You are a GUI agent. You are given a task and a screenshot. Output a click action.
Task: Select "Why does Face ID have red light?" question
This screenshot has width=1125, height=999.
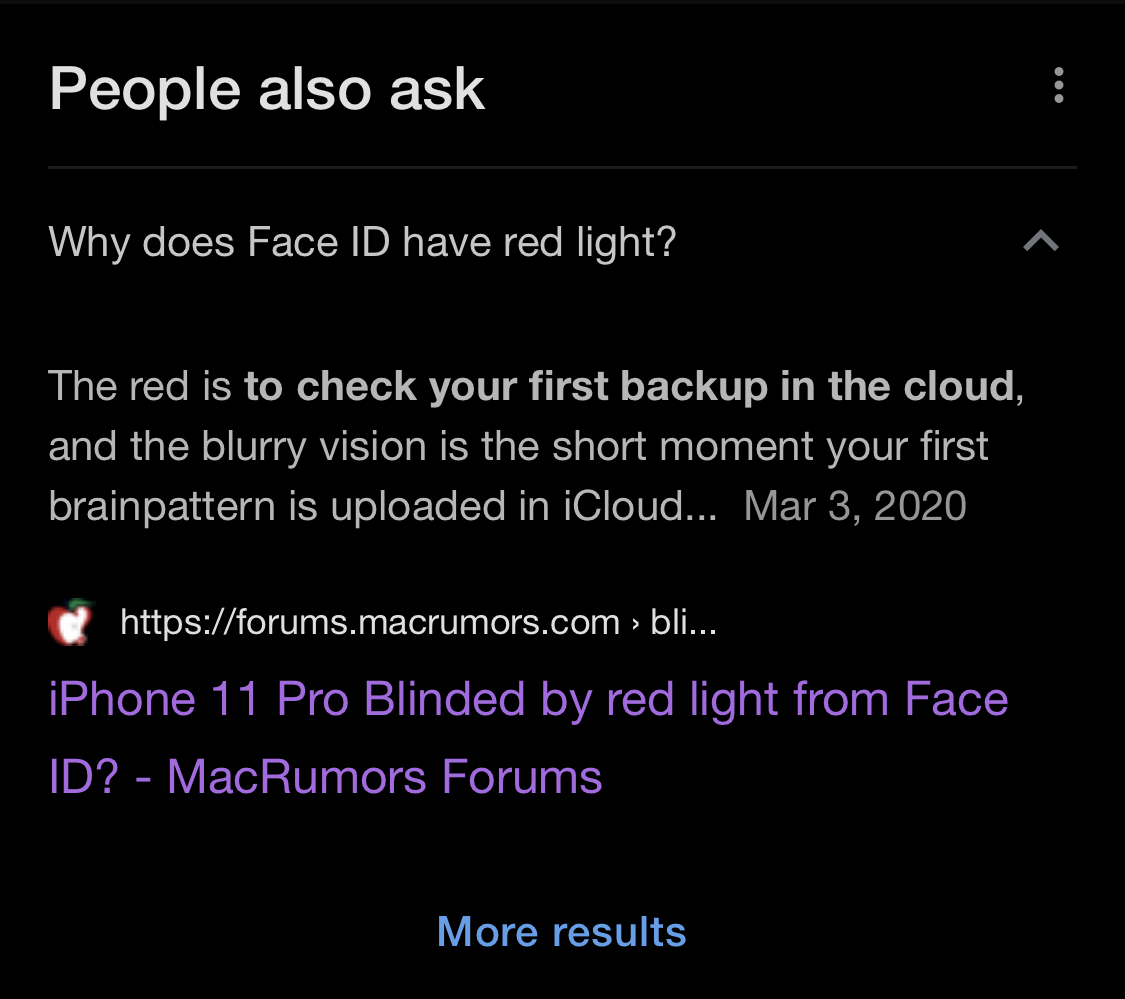tap(363, 242)
